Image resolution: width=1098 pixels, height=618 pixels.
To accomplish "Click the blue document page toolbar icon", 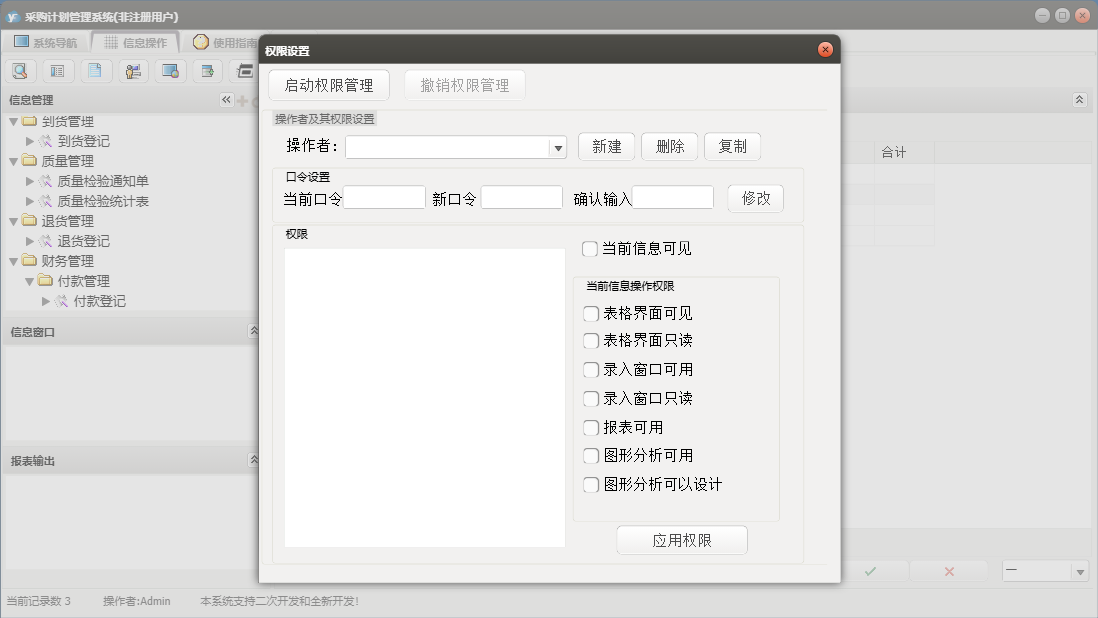I will 95,71.
